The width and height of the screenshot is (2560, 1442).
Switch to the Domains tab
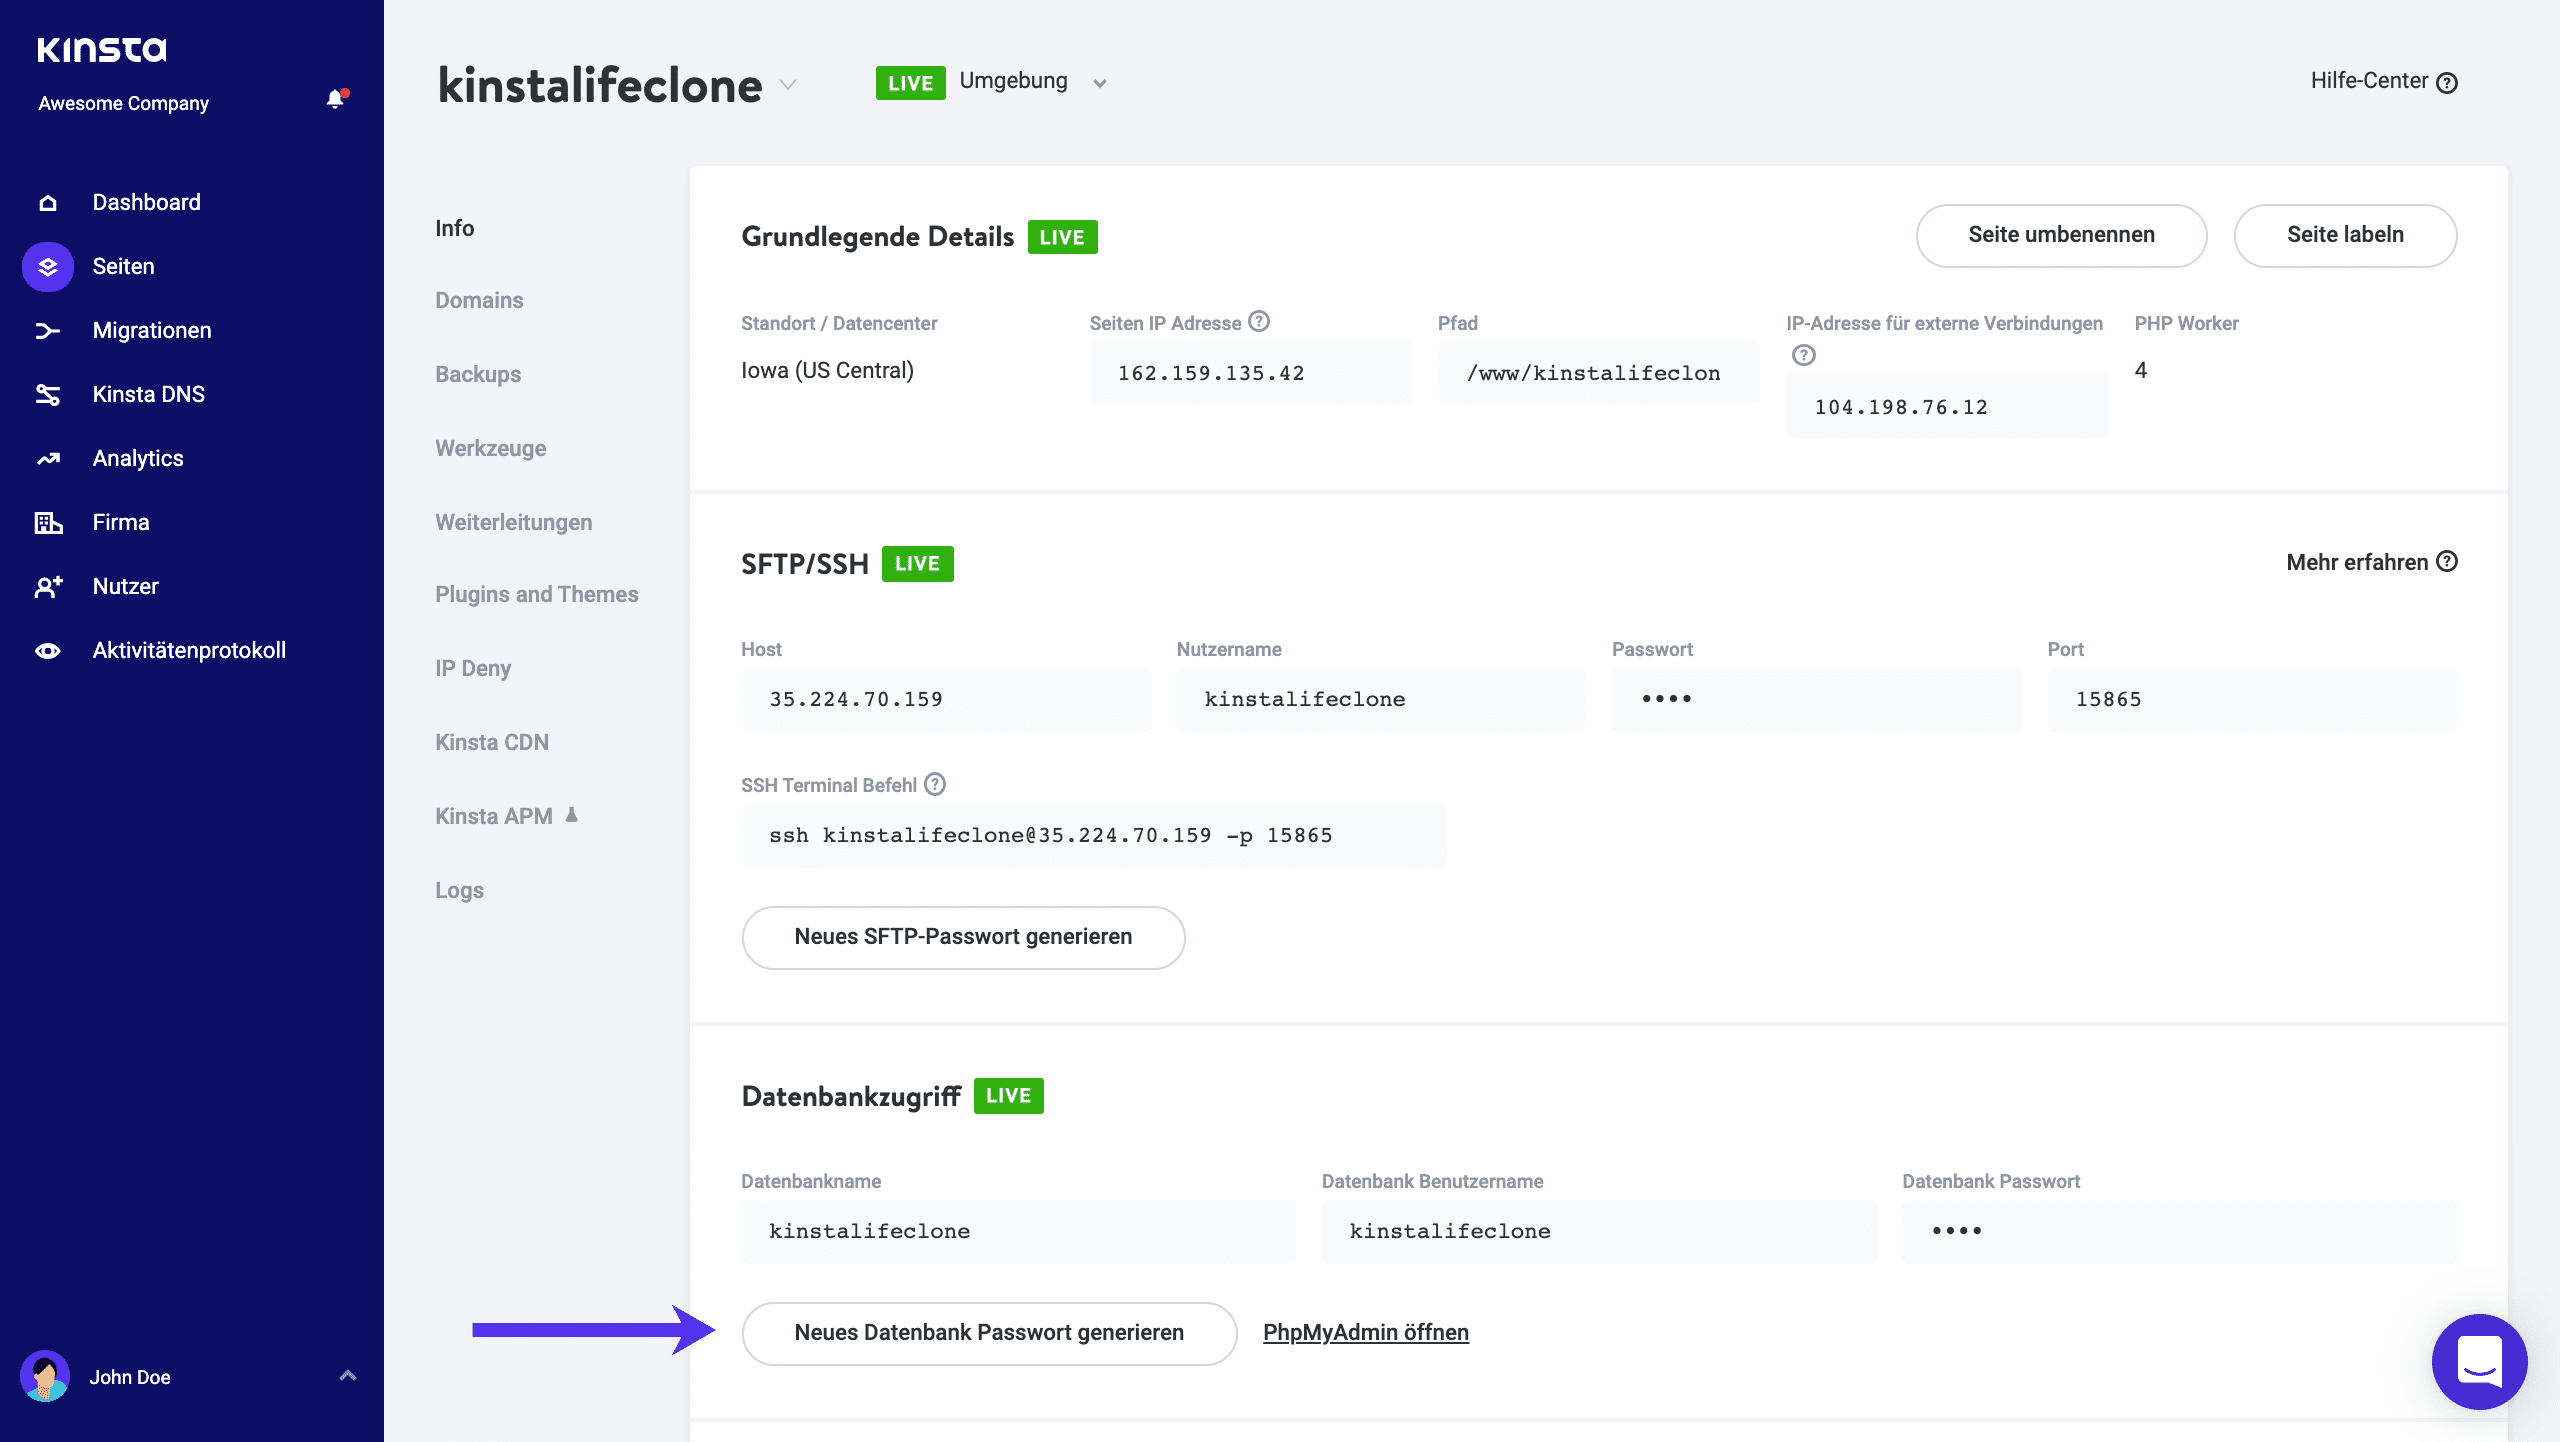(x=479, y=301)
